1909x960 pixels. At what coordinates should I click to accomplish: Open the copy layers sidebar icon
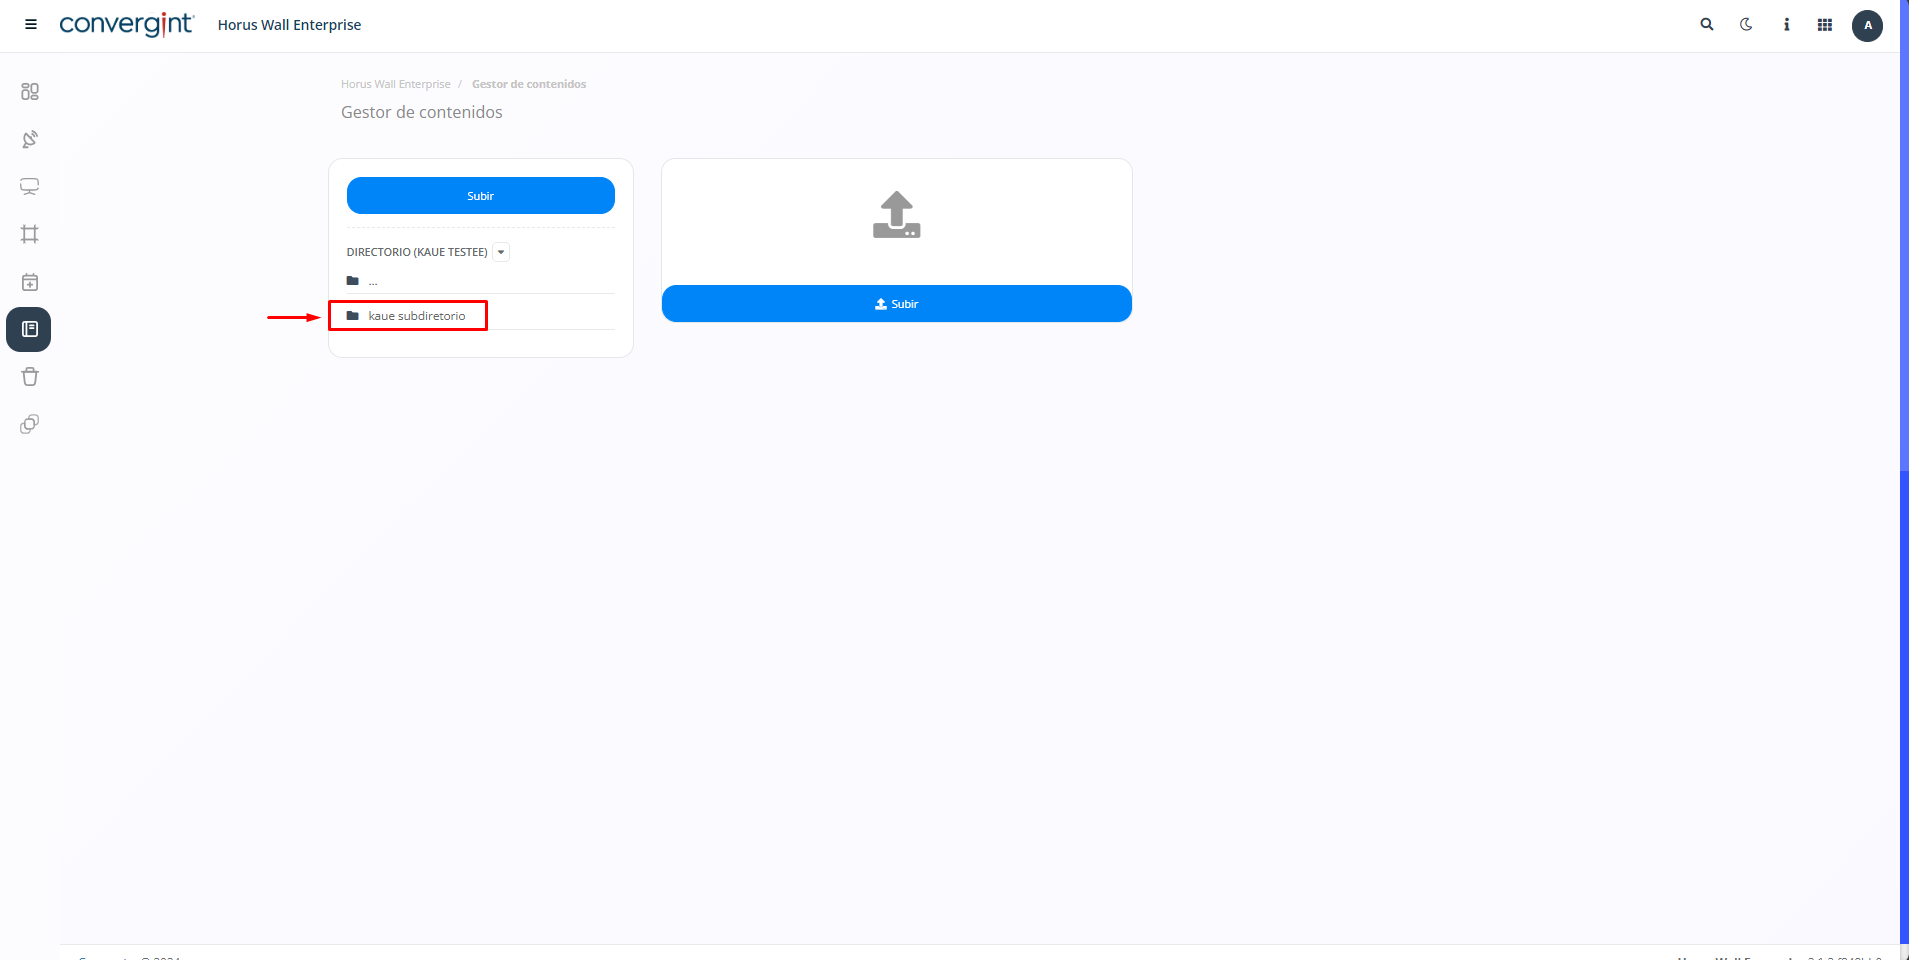pos(30,424)
